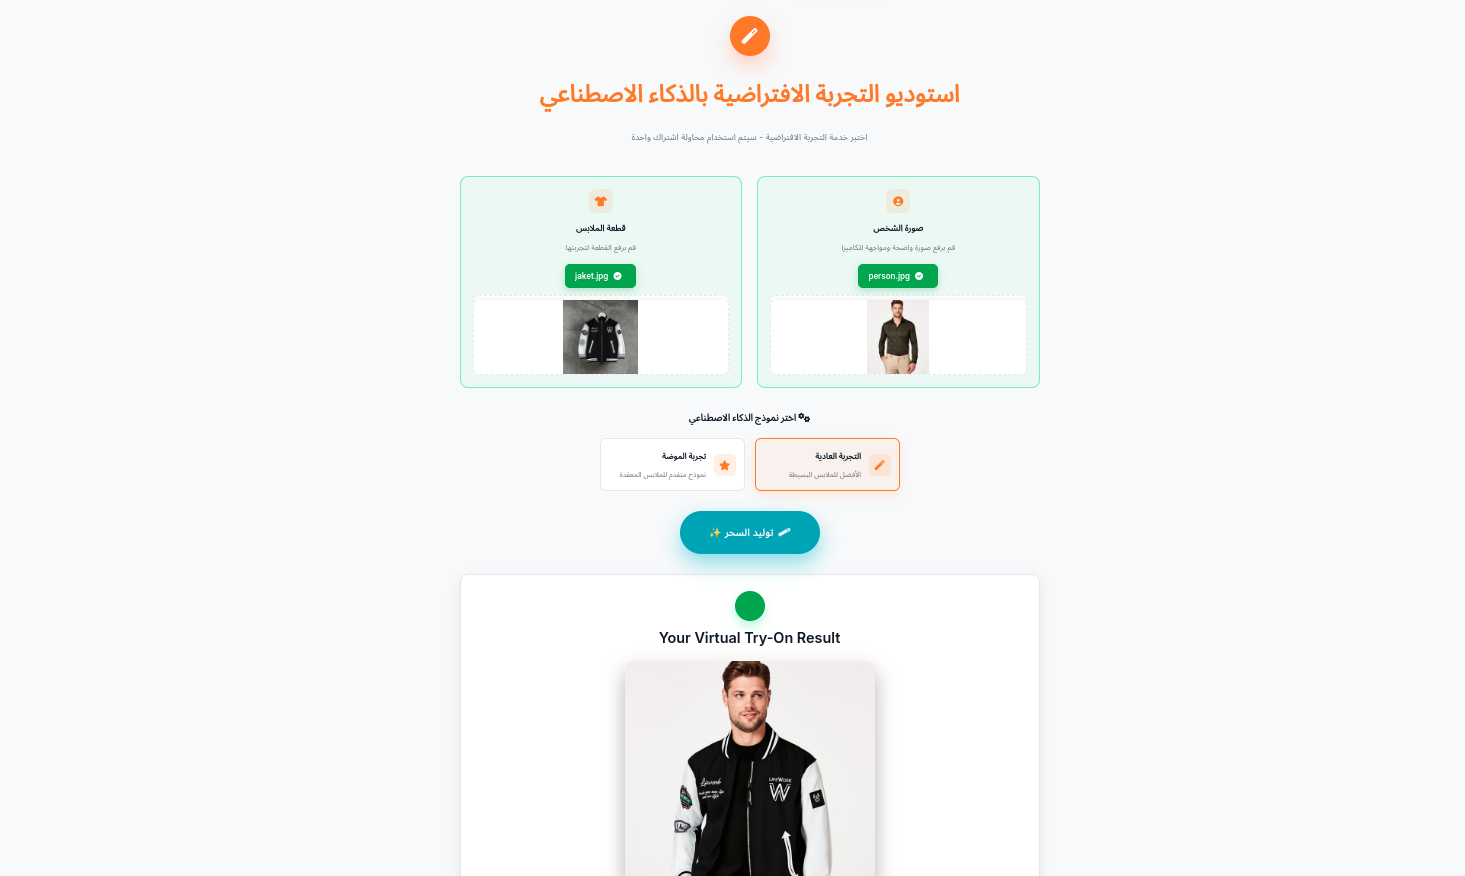The height and width of the screenshot is (876, 1465).
Task: Click the orange t-shirt icon in clothing card
Action: (601, 201)
